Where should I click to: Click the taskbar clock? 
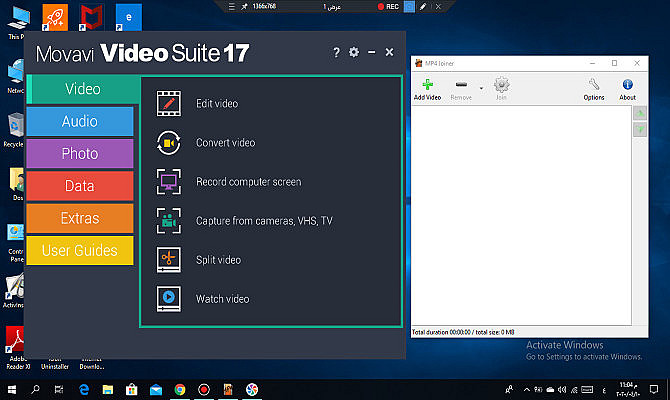[628, 389]
